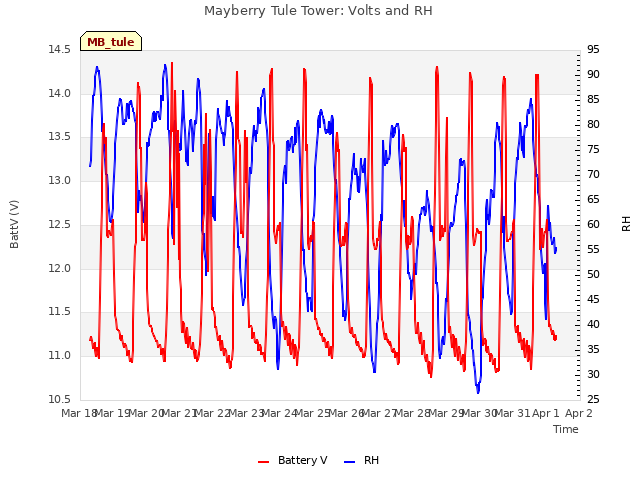Click the Mar 28 date tick label

tap(413, 413)
